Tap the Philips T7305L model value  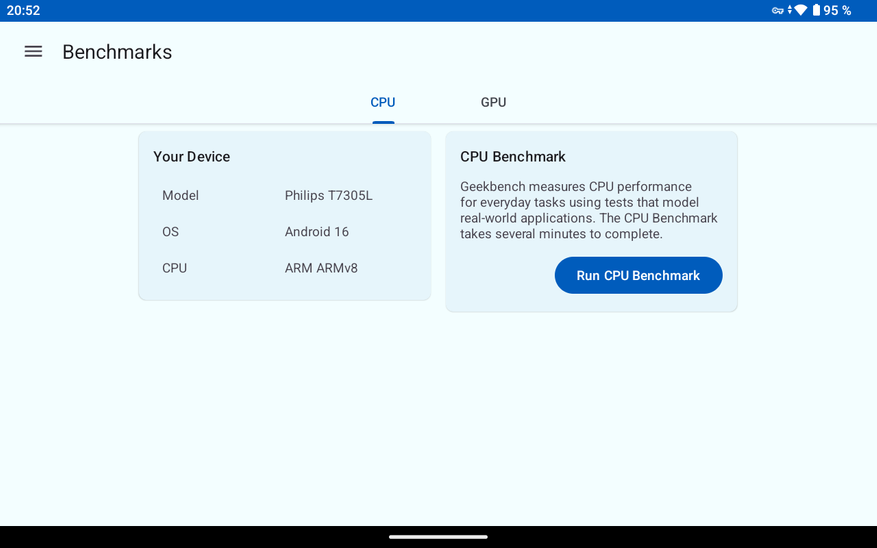[x=328, y=196]
